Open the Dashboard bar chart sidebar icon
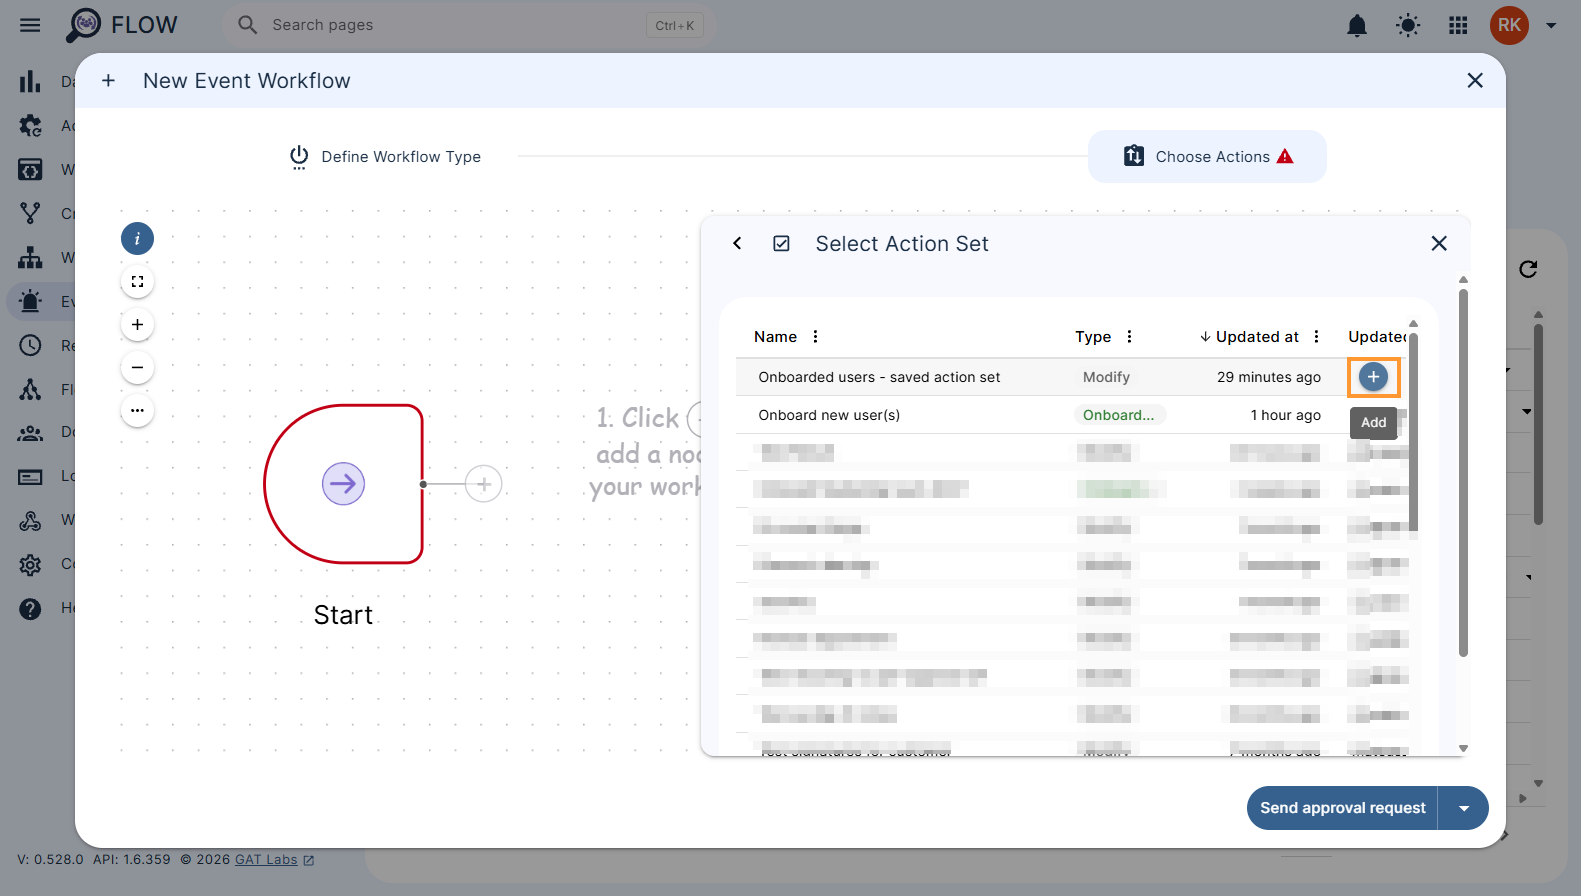The image size is (1581, 896). tap(30, 82)
